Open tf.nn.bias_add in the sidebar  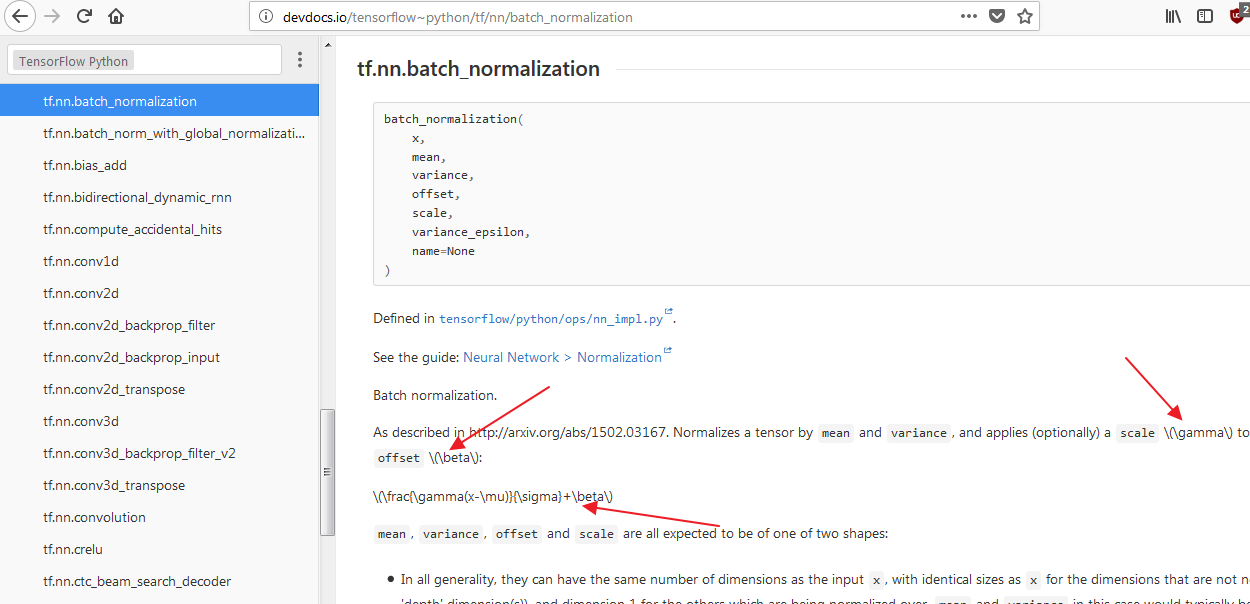pyautogui.click(x=159, y=165)
